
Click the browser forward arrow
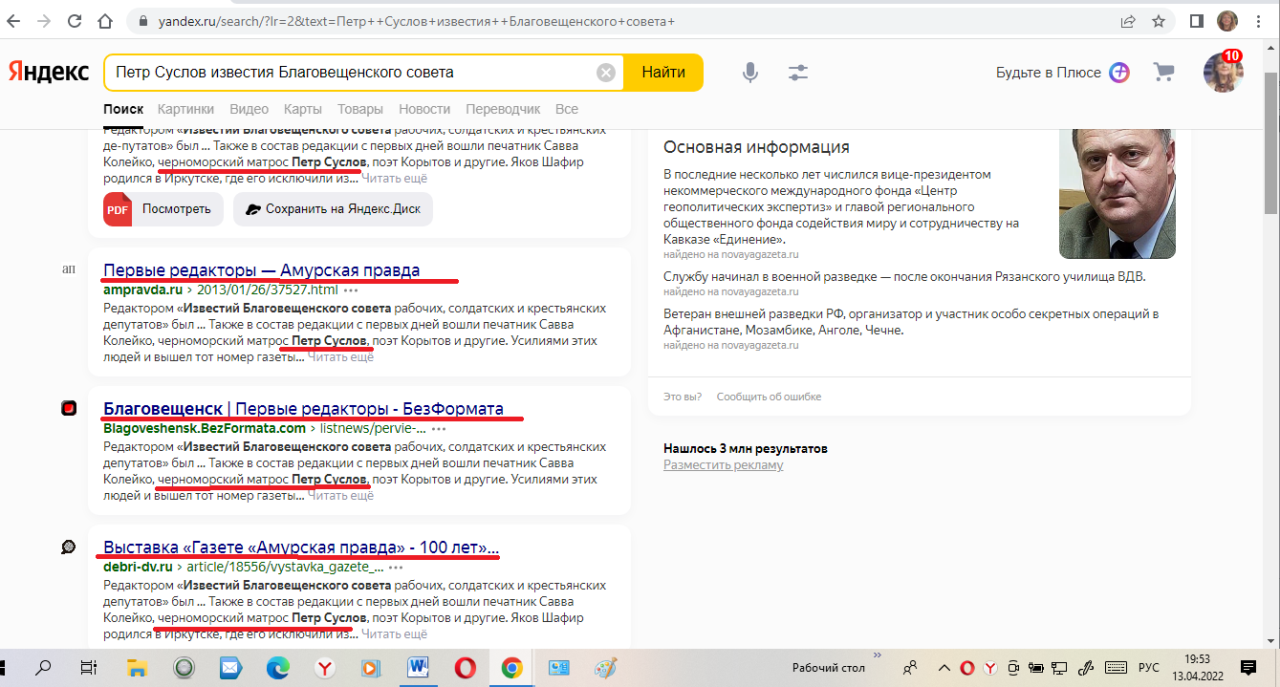tap(44, 20)
